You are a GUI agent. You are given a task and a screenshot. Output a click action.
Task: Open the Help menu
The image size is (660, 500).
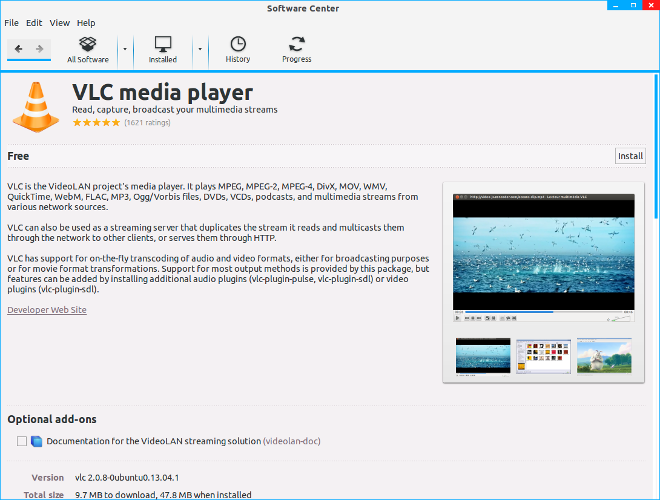coord(86,23)
